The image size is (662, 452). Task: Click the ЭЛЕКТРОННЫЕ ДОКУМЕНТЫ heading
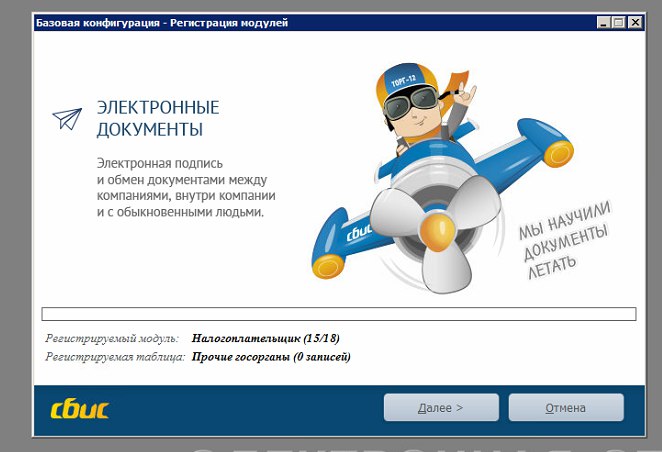[158, 118]
